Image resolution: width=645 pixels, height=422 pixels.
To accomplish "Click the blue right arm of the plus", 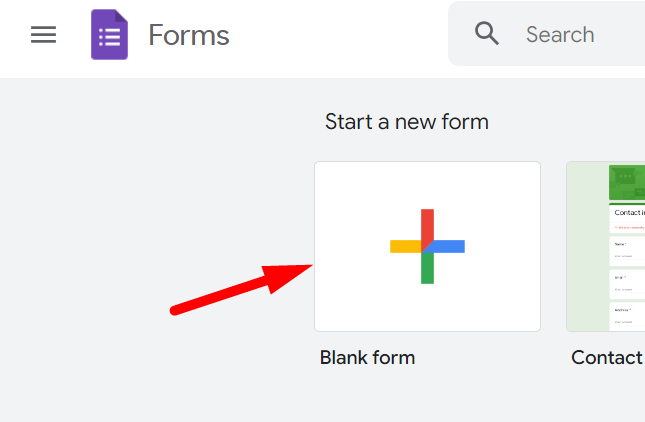I will pos(451,246).
